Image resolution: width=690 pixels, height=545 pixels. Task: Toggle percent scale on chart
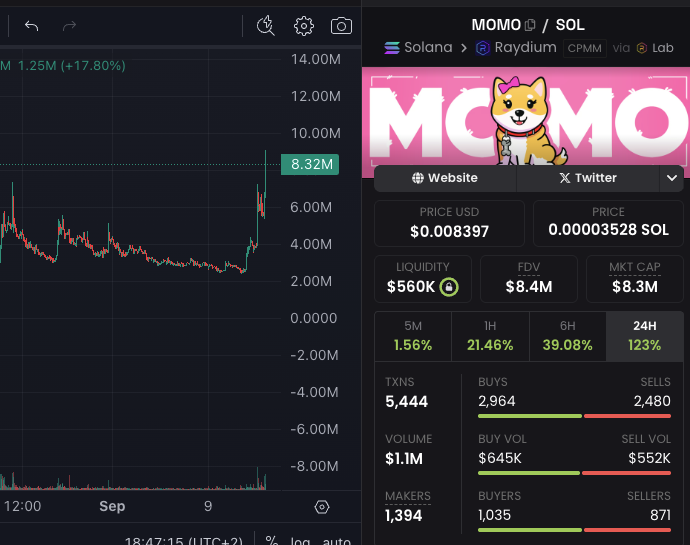[272, 540]
